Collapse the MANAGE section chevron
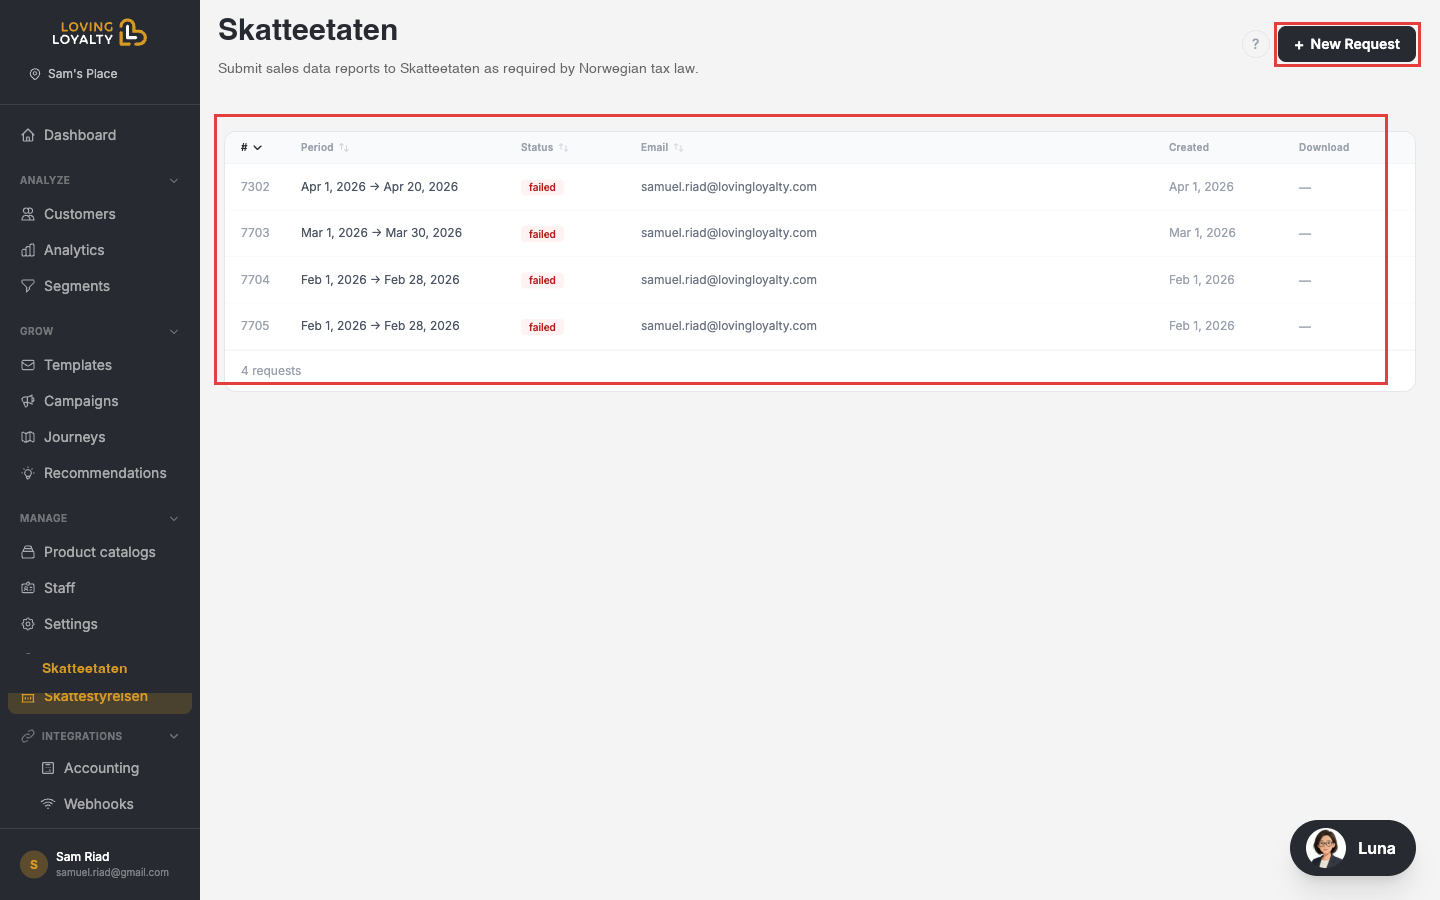 (x=174, y=519)
